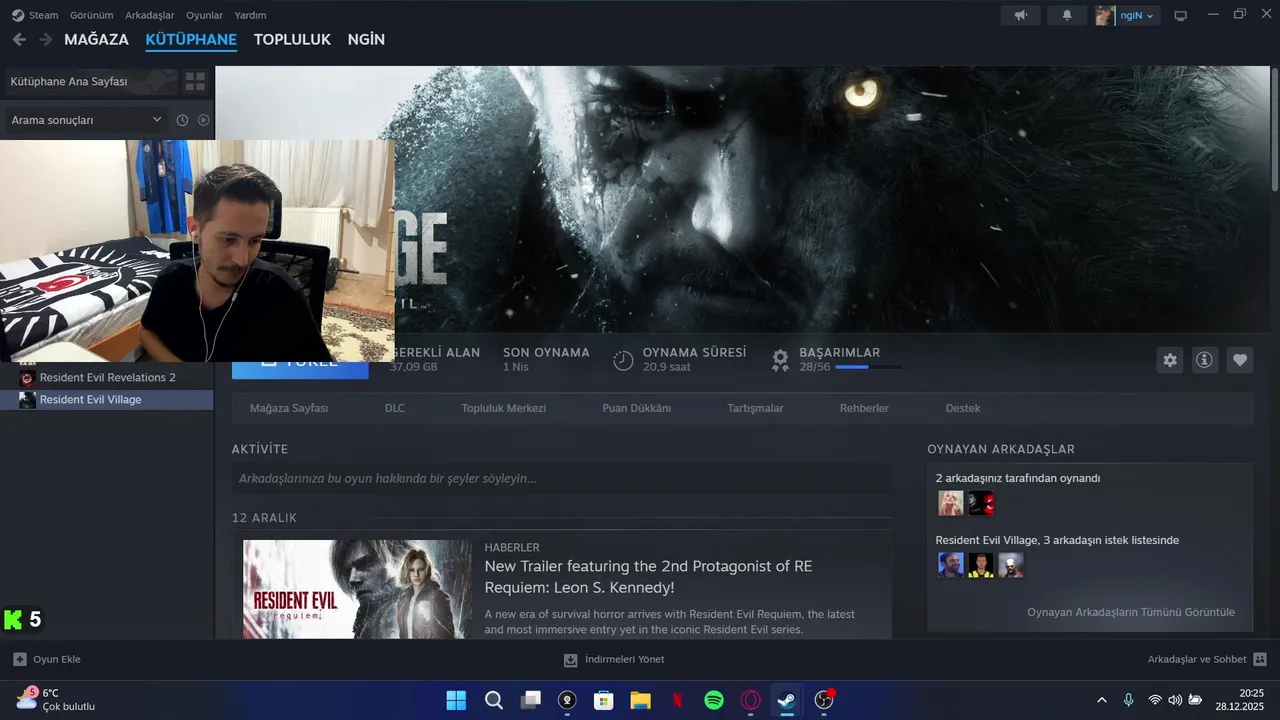
Task: Open New Trailer Leon S. Kennedy headline
Action: tap(648, 577)
